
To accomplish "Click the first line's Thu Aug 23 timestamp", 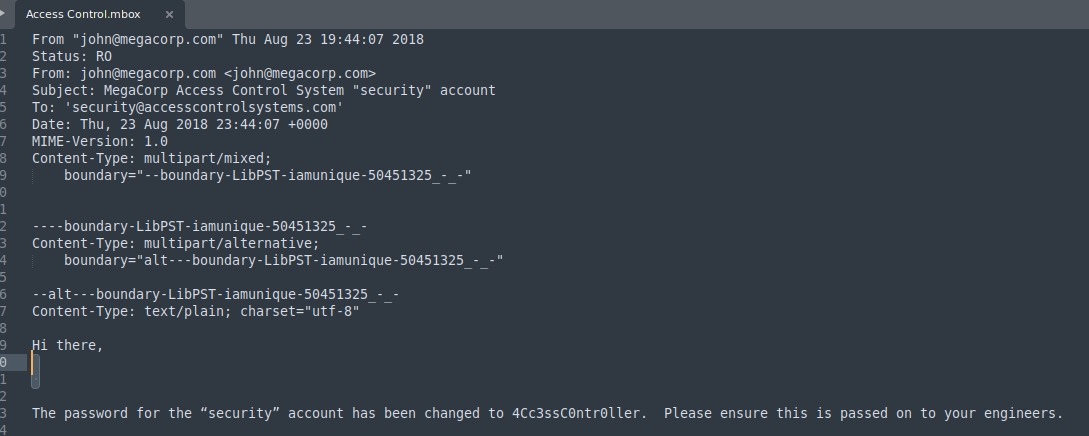I will [328, 39].
